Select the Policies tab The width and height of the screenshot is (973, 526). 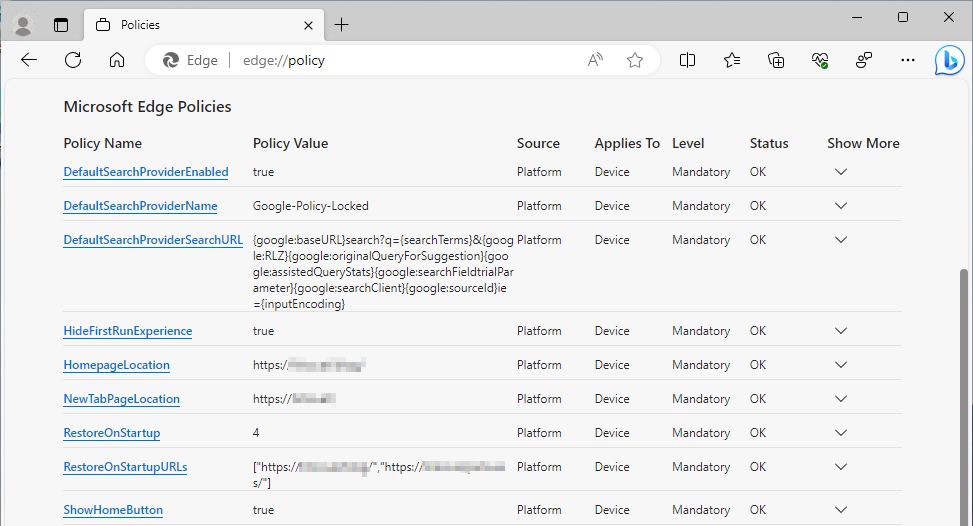(x=204, y=25)
